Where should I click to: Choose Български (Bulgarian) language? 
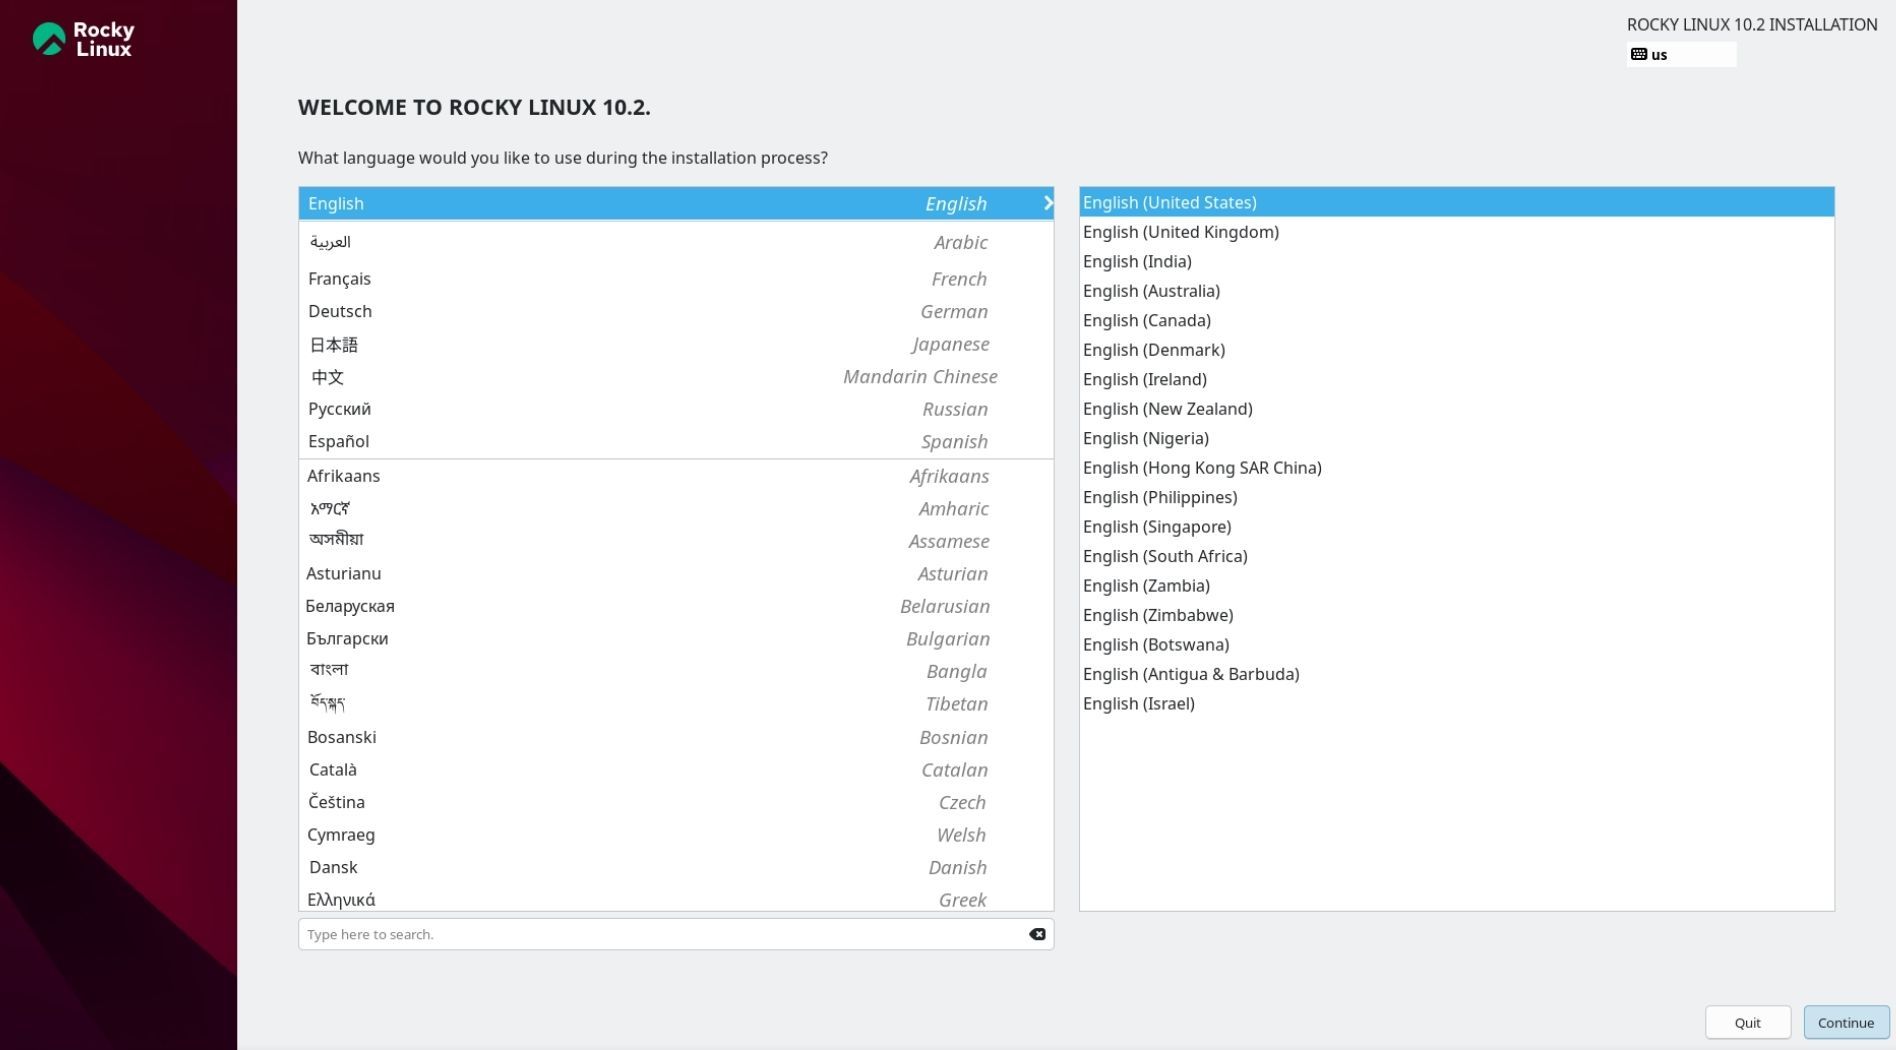[x=676, y=638]
